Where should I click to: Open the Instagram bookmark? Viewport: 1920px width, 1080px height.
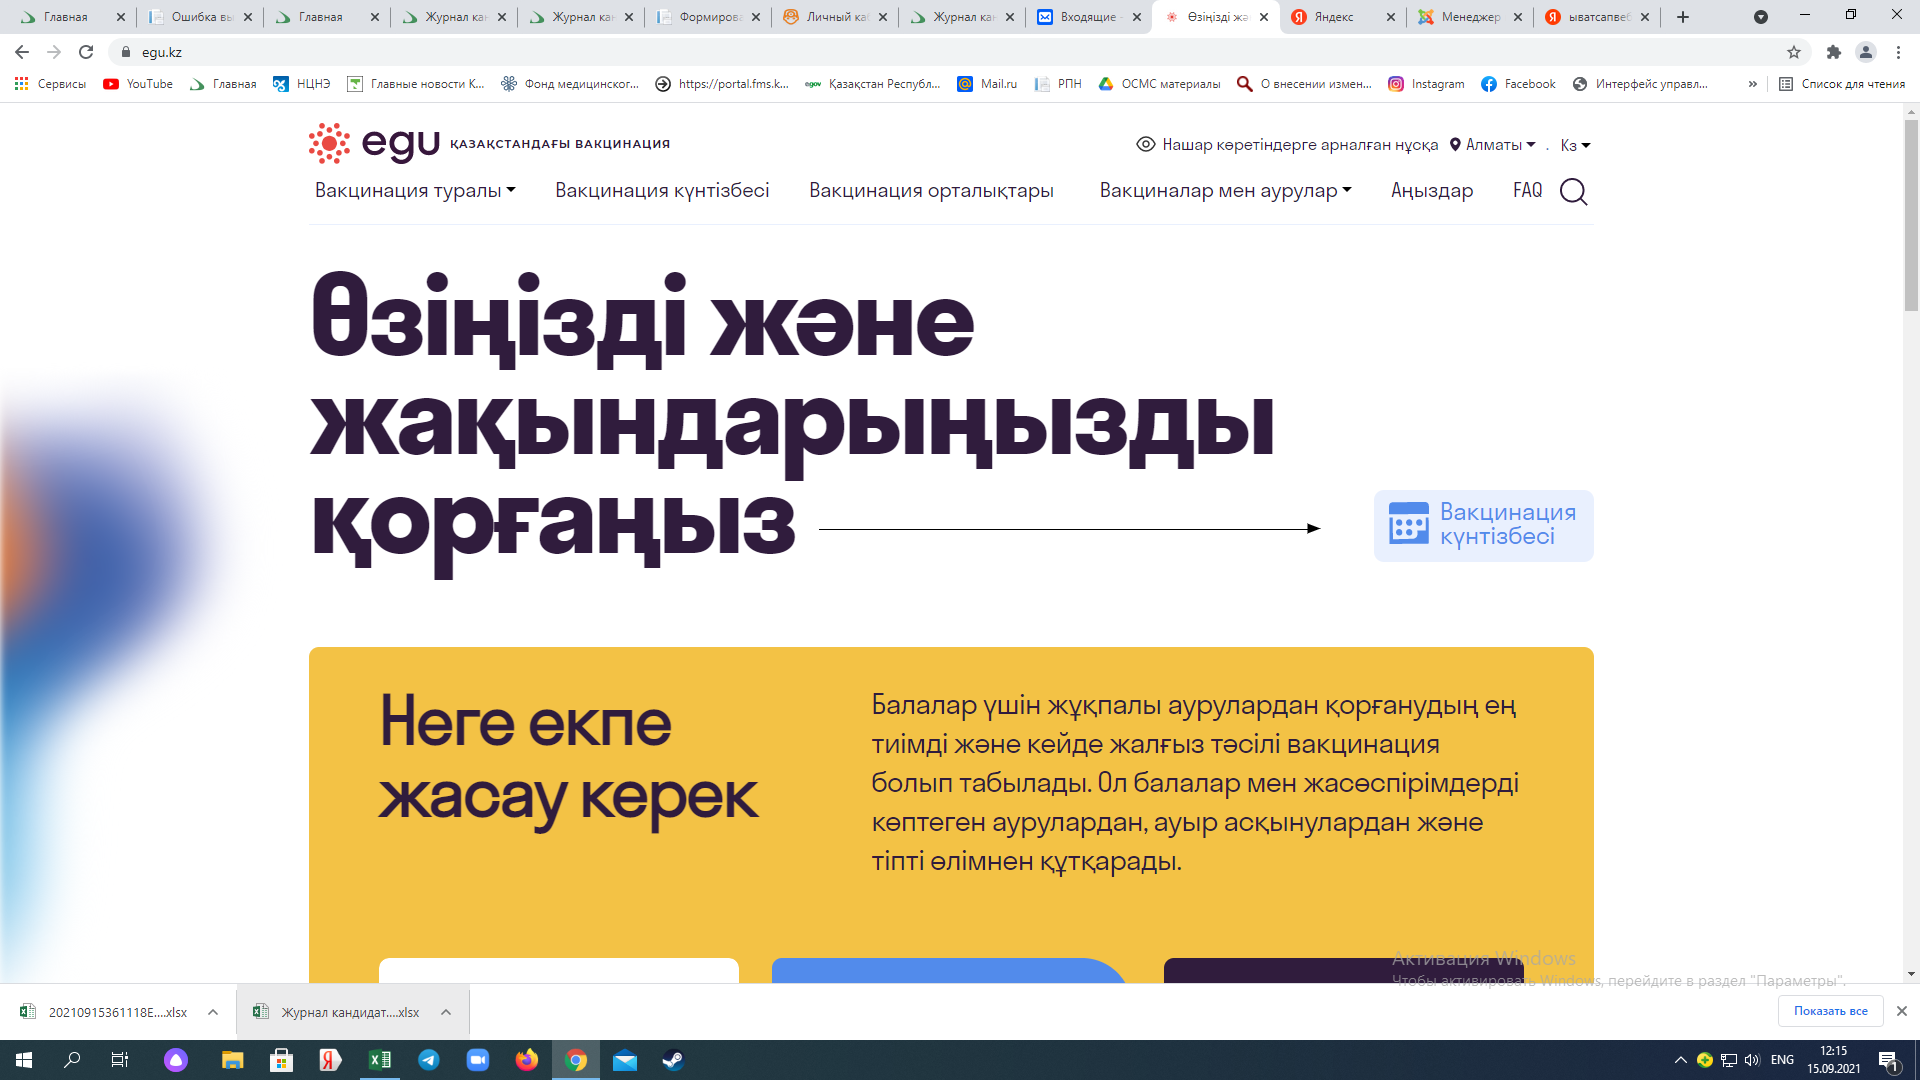pos(1426,84)
